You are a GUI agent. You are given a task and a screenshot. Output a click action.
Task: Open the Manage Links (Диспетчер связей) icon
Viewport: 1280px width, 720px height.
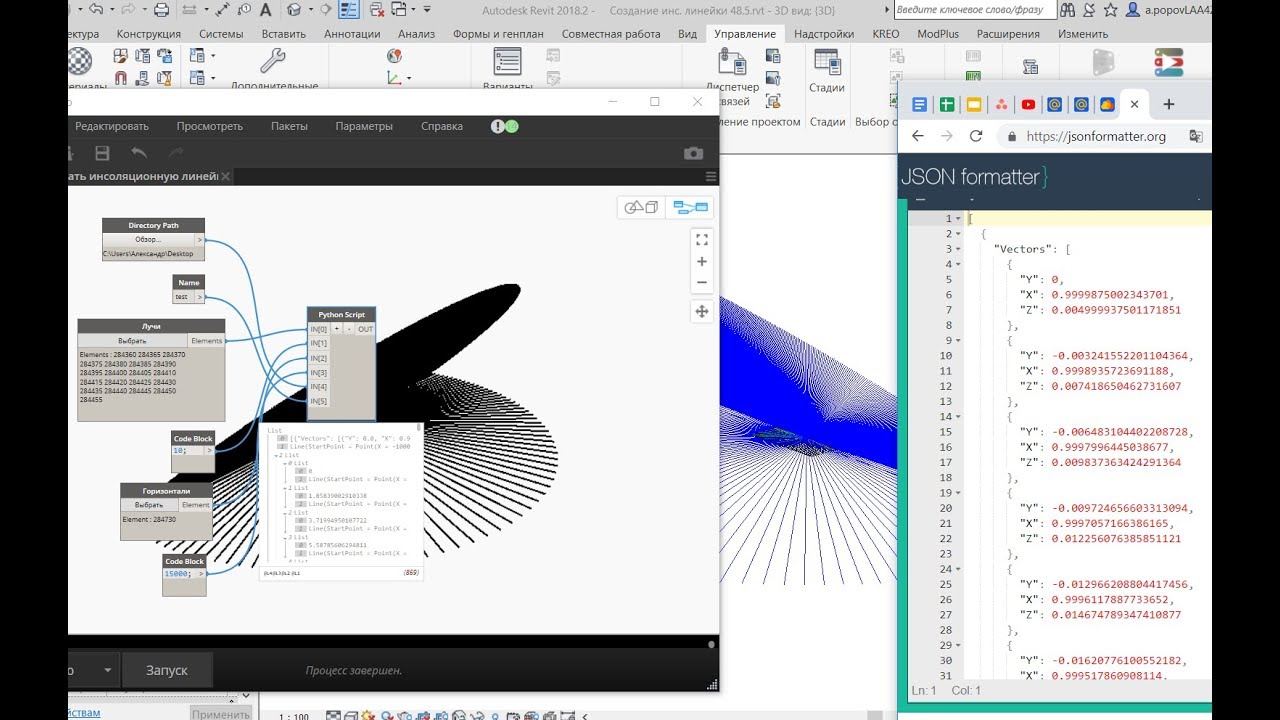(x=733, y=62)
